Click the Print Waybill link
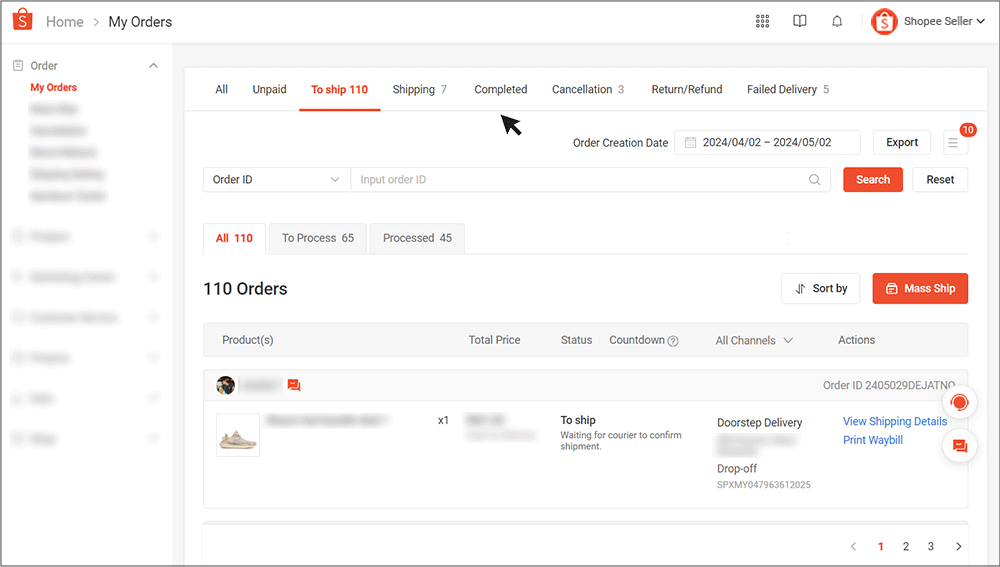 872,440
